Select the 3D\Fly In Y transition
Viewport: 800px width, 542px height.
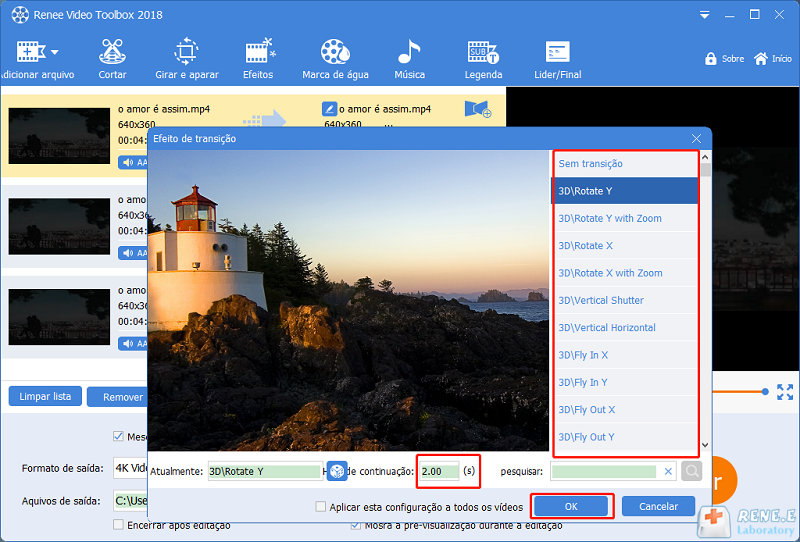click(624, 382)
